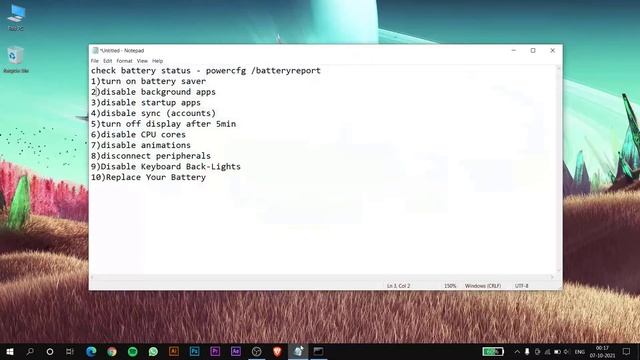Image resolution: width=640 pixels, height=360 pixels.
Task: Click Notepad vertical scrollbar
Action: [559, 169]
